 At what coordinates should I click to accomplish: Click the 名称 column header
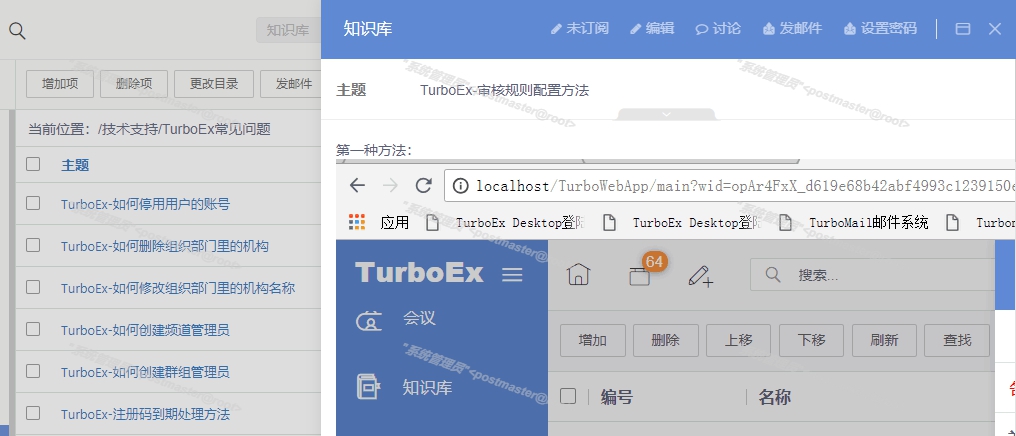pos(774,396)
